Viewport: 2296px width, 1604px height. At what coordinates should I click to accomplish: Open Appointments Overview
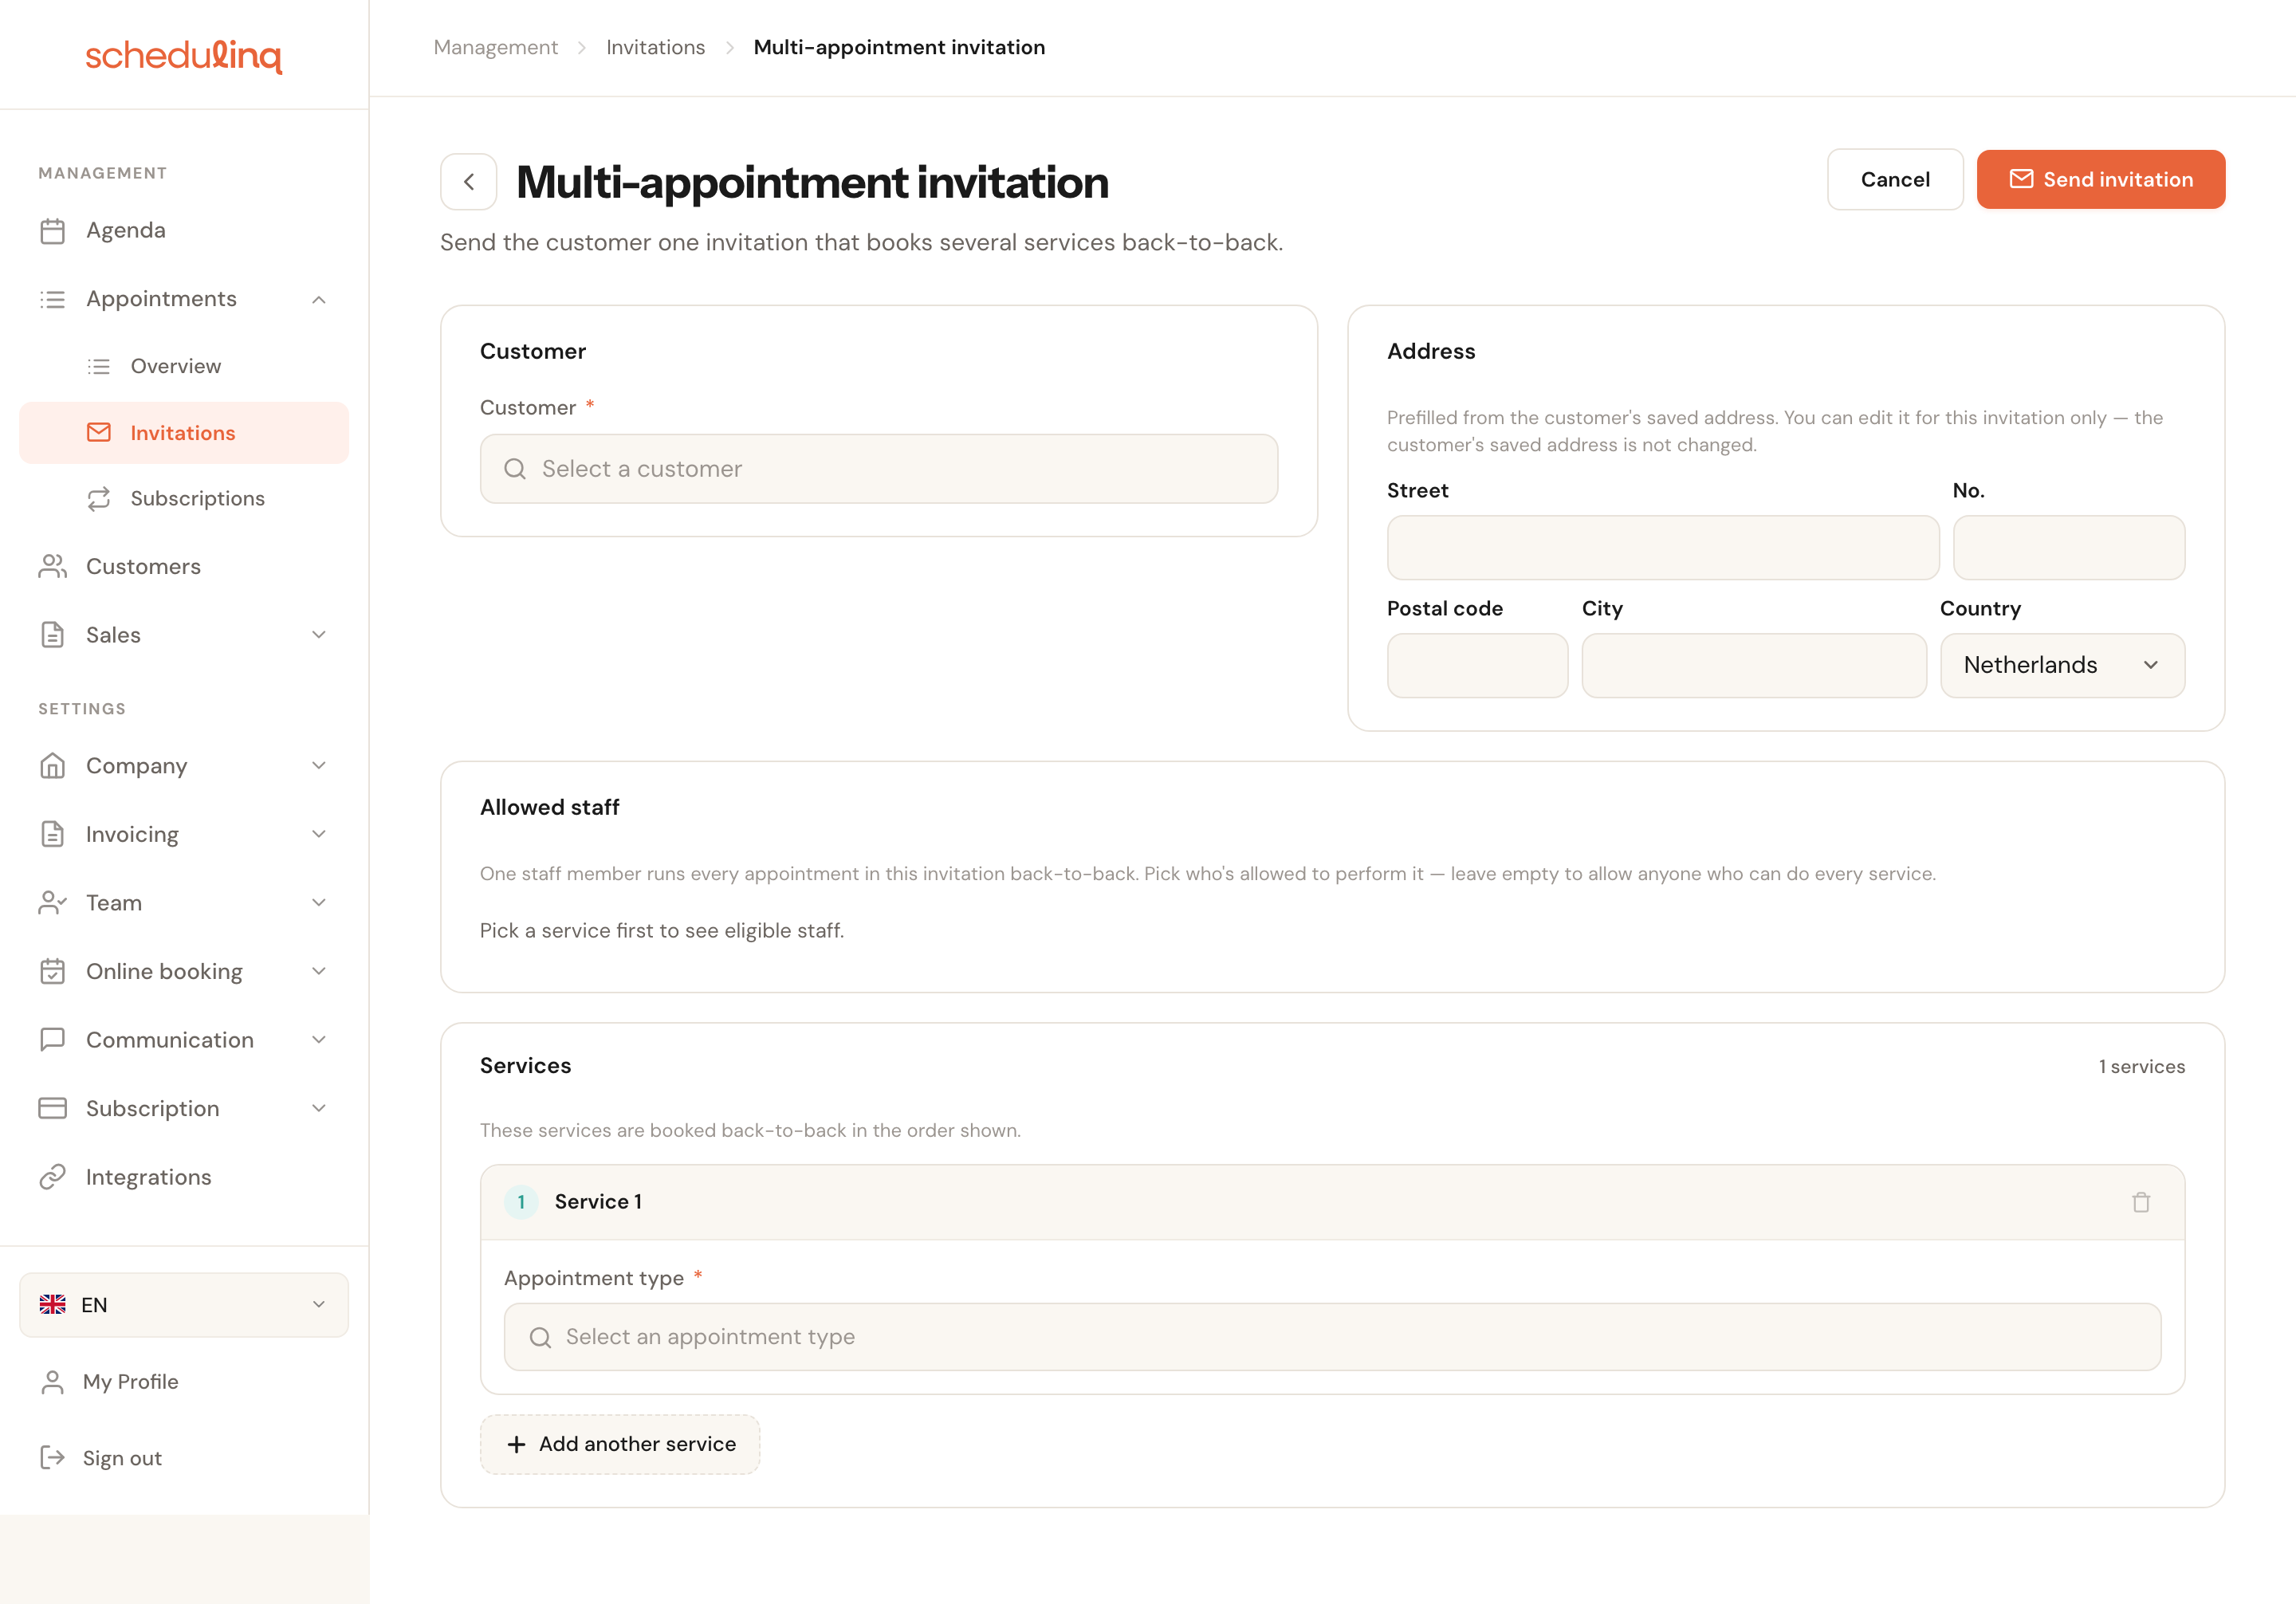pos(184,366)
